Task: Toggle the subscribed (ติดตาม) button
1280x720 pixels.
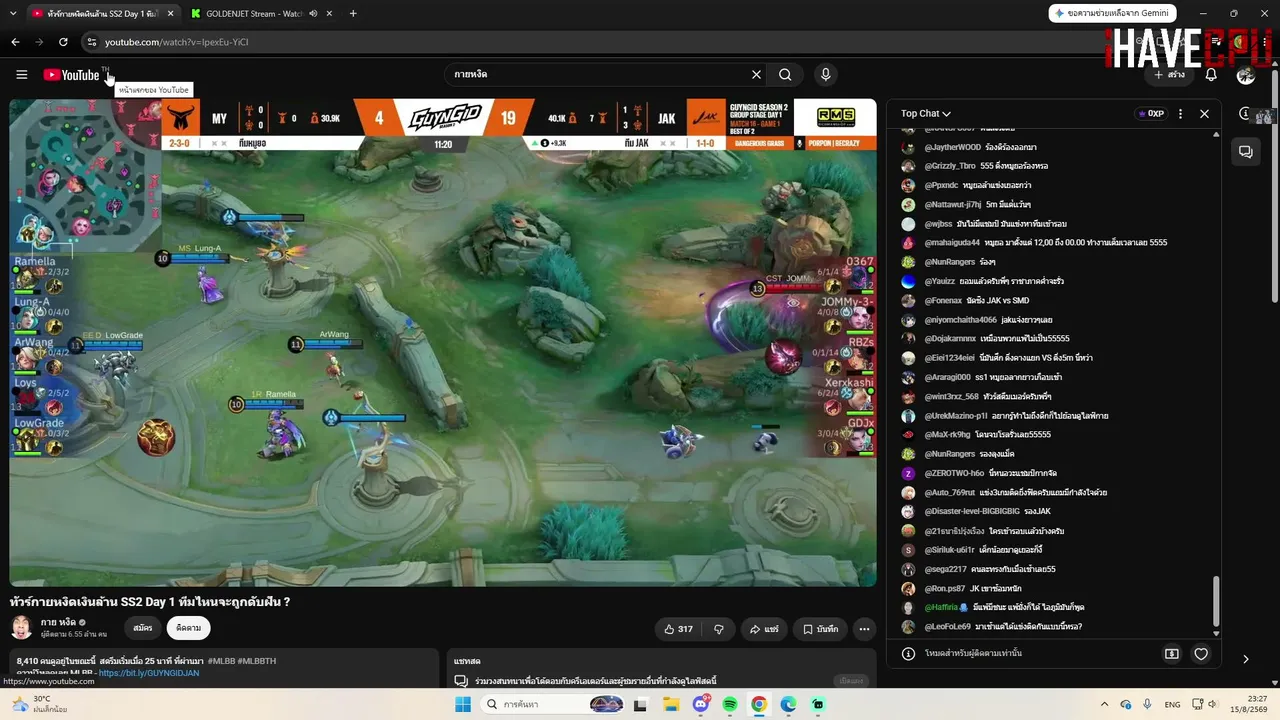Action: click(x=188, y=628)
